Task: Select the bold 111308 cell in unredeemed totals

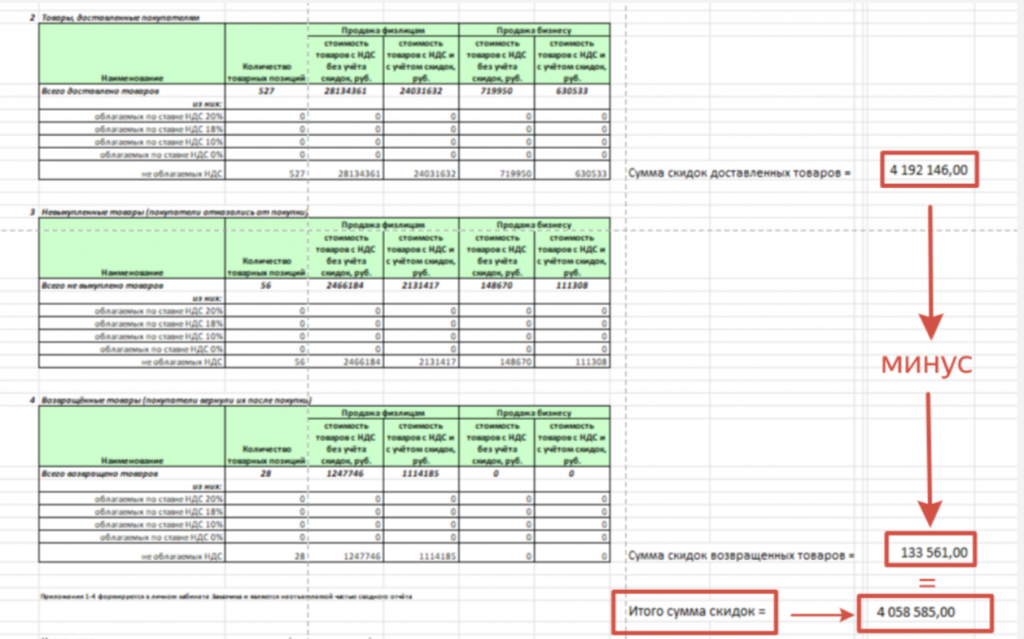Action: 572,285
